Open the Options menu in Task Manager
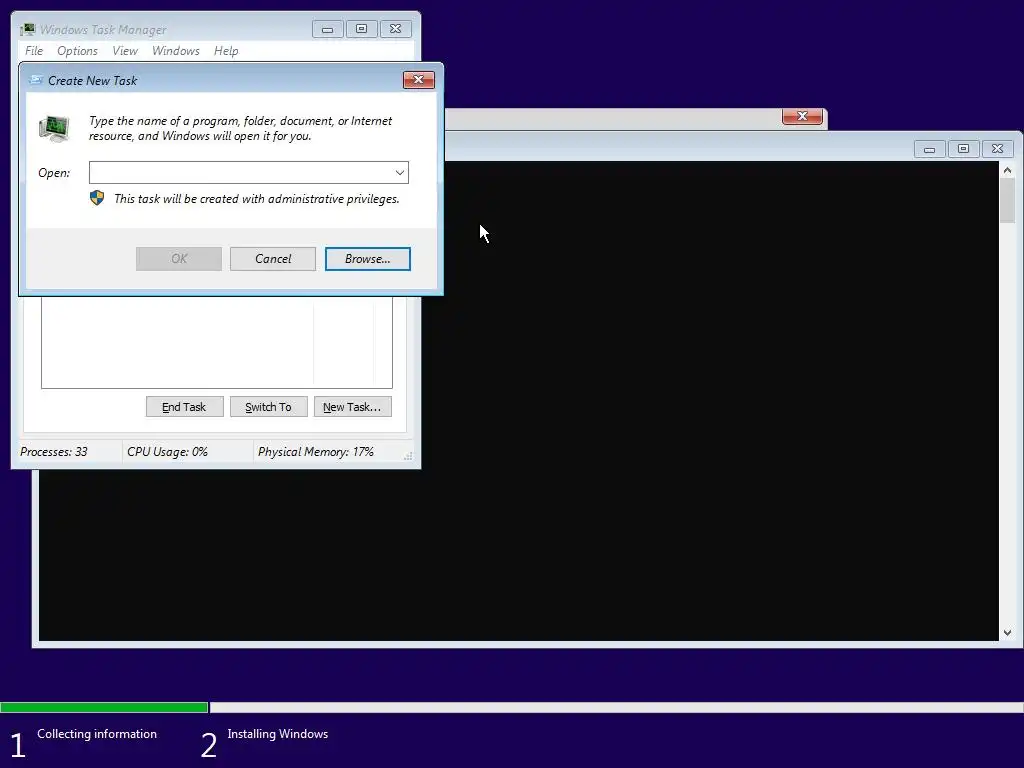The width and height of the screenshot is (1024, 768). (x=77, y=51)
